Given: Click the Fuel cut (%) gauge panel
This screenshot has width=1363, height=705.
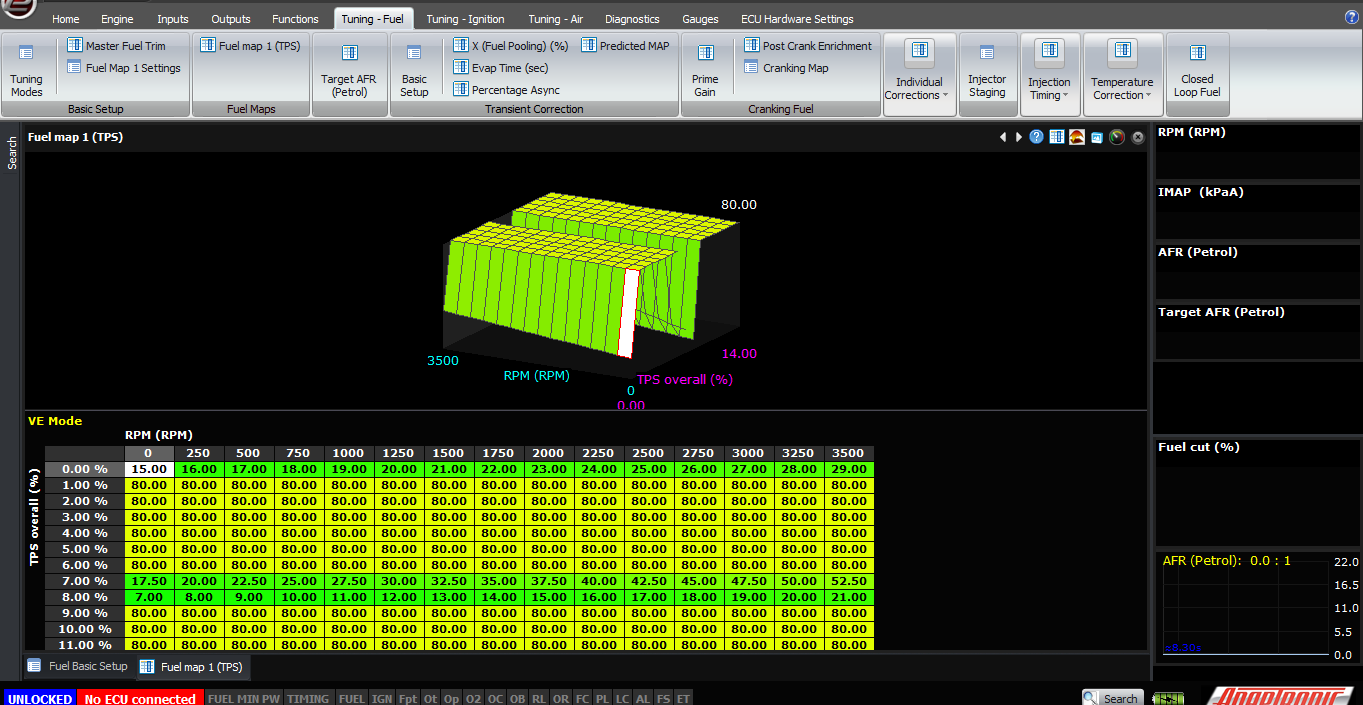Looking at the screenshot, I should point(1257,492).
